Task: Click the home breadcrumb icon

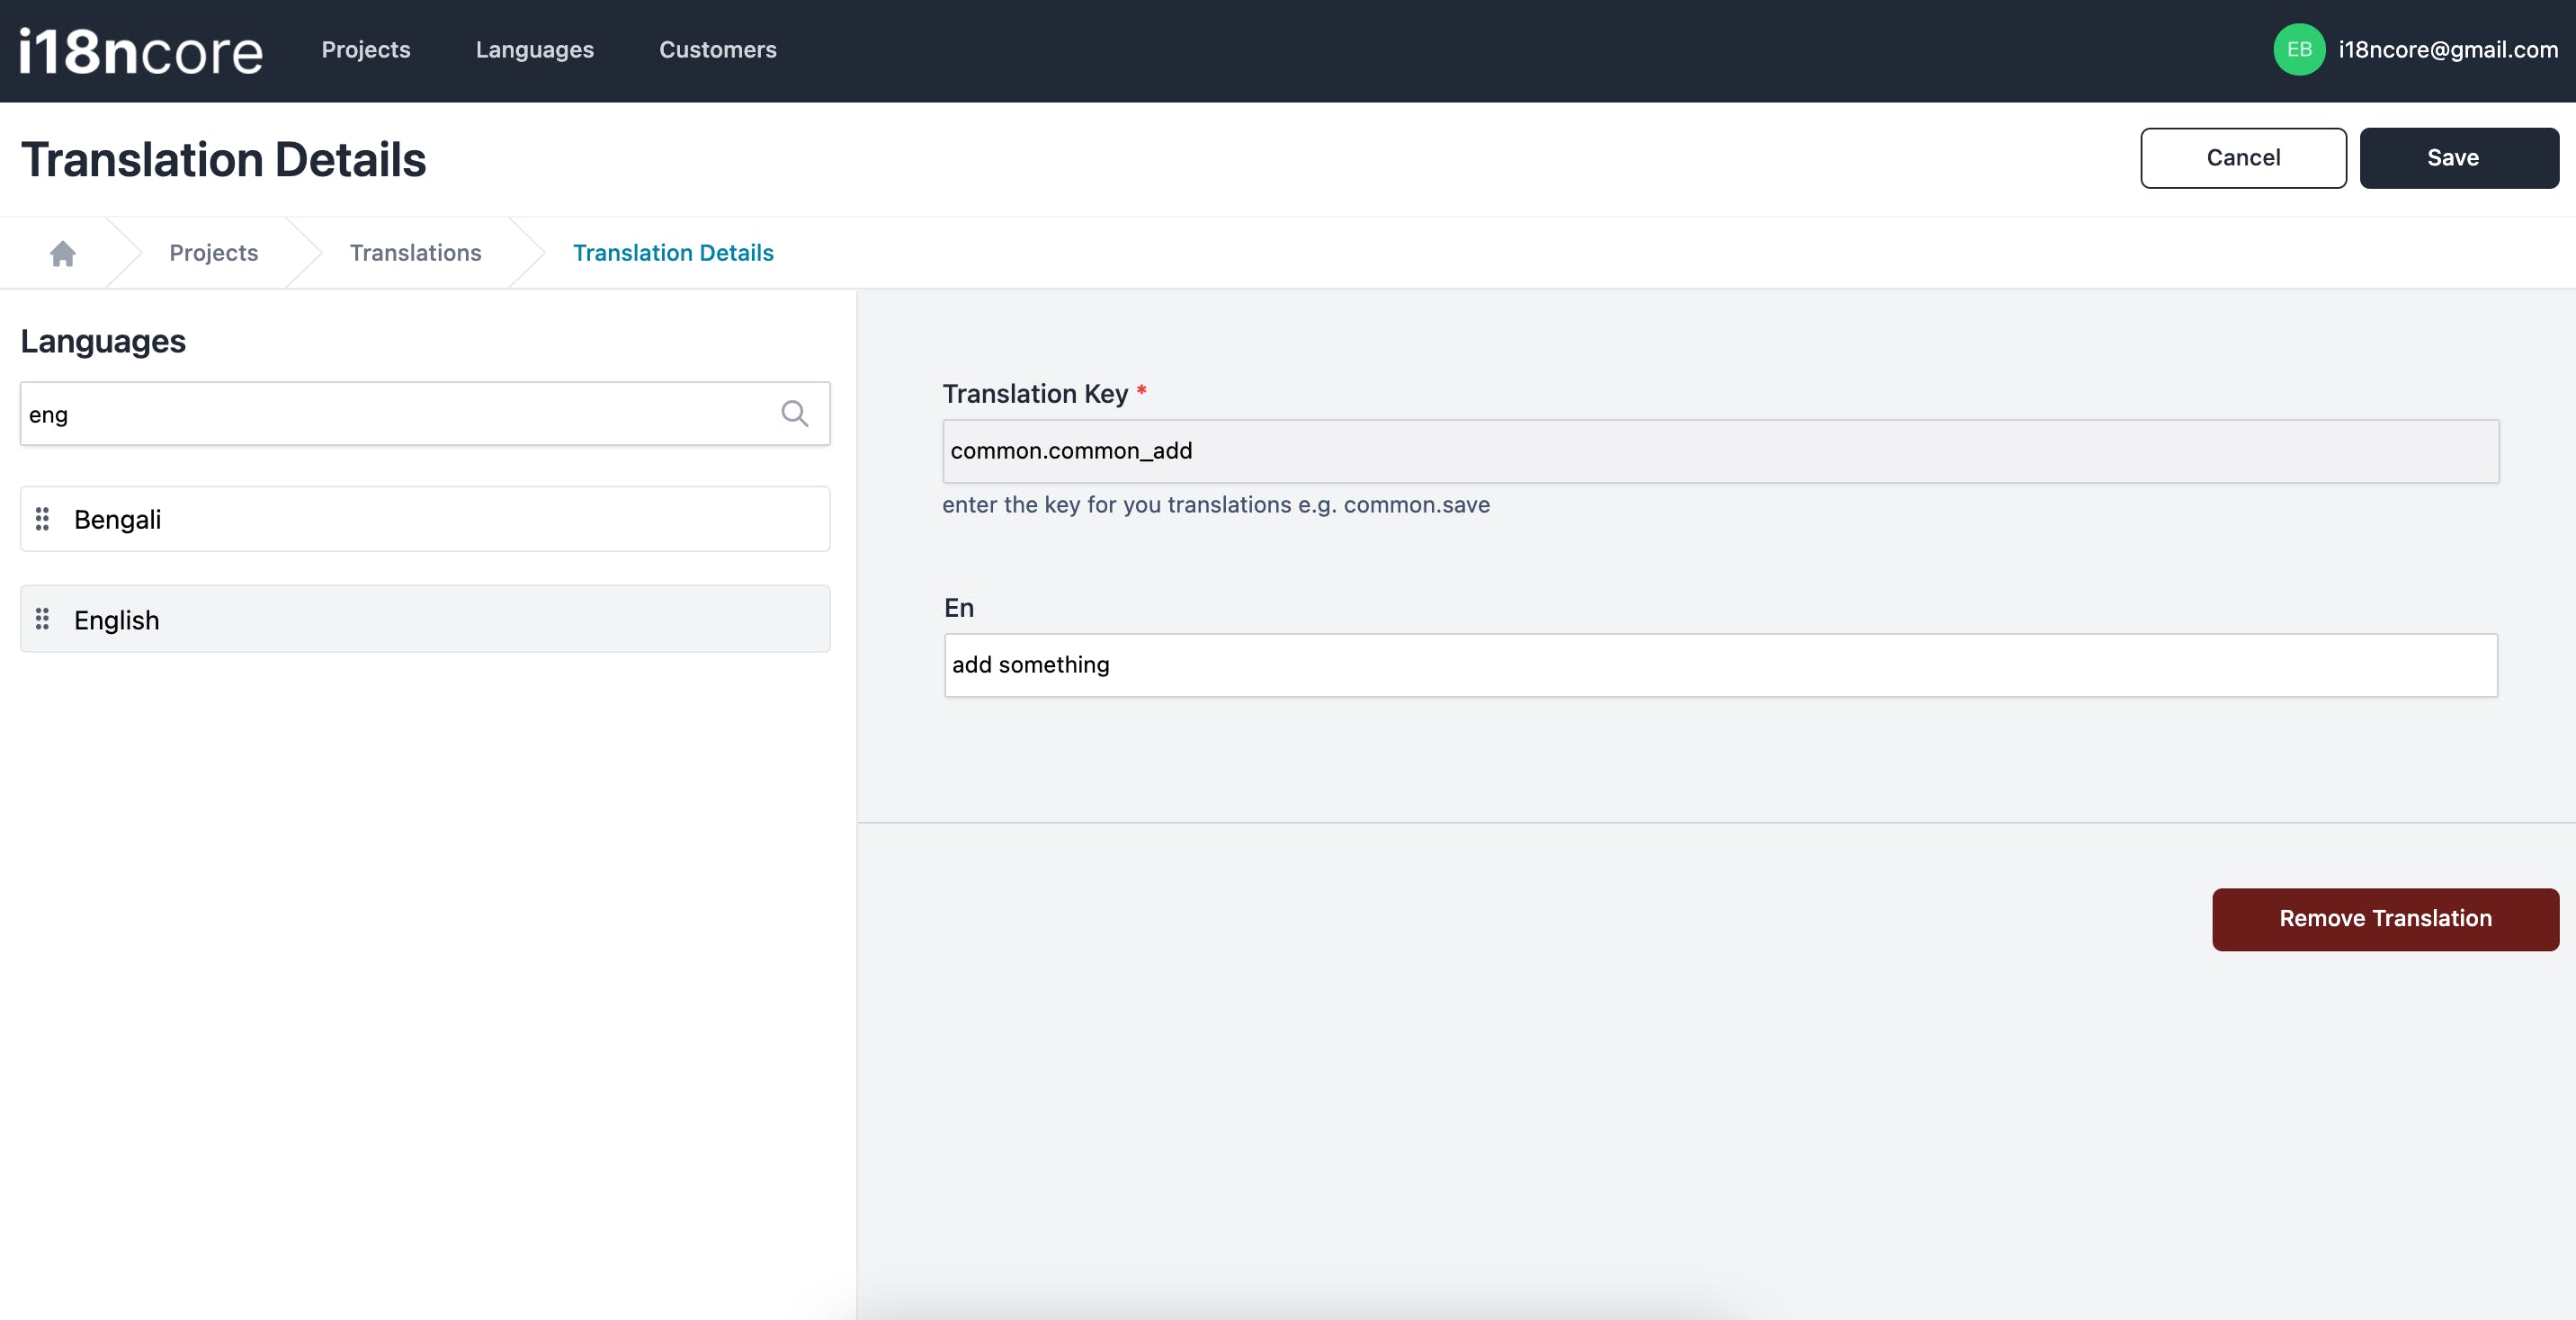Action: 63,253
